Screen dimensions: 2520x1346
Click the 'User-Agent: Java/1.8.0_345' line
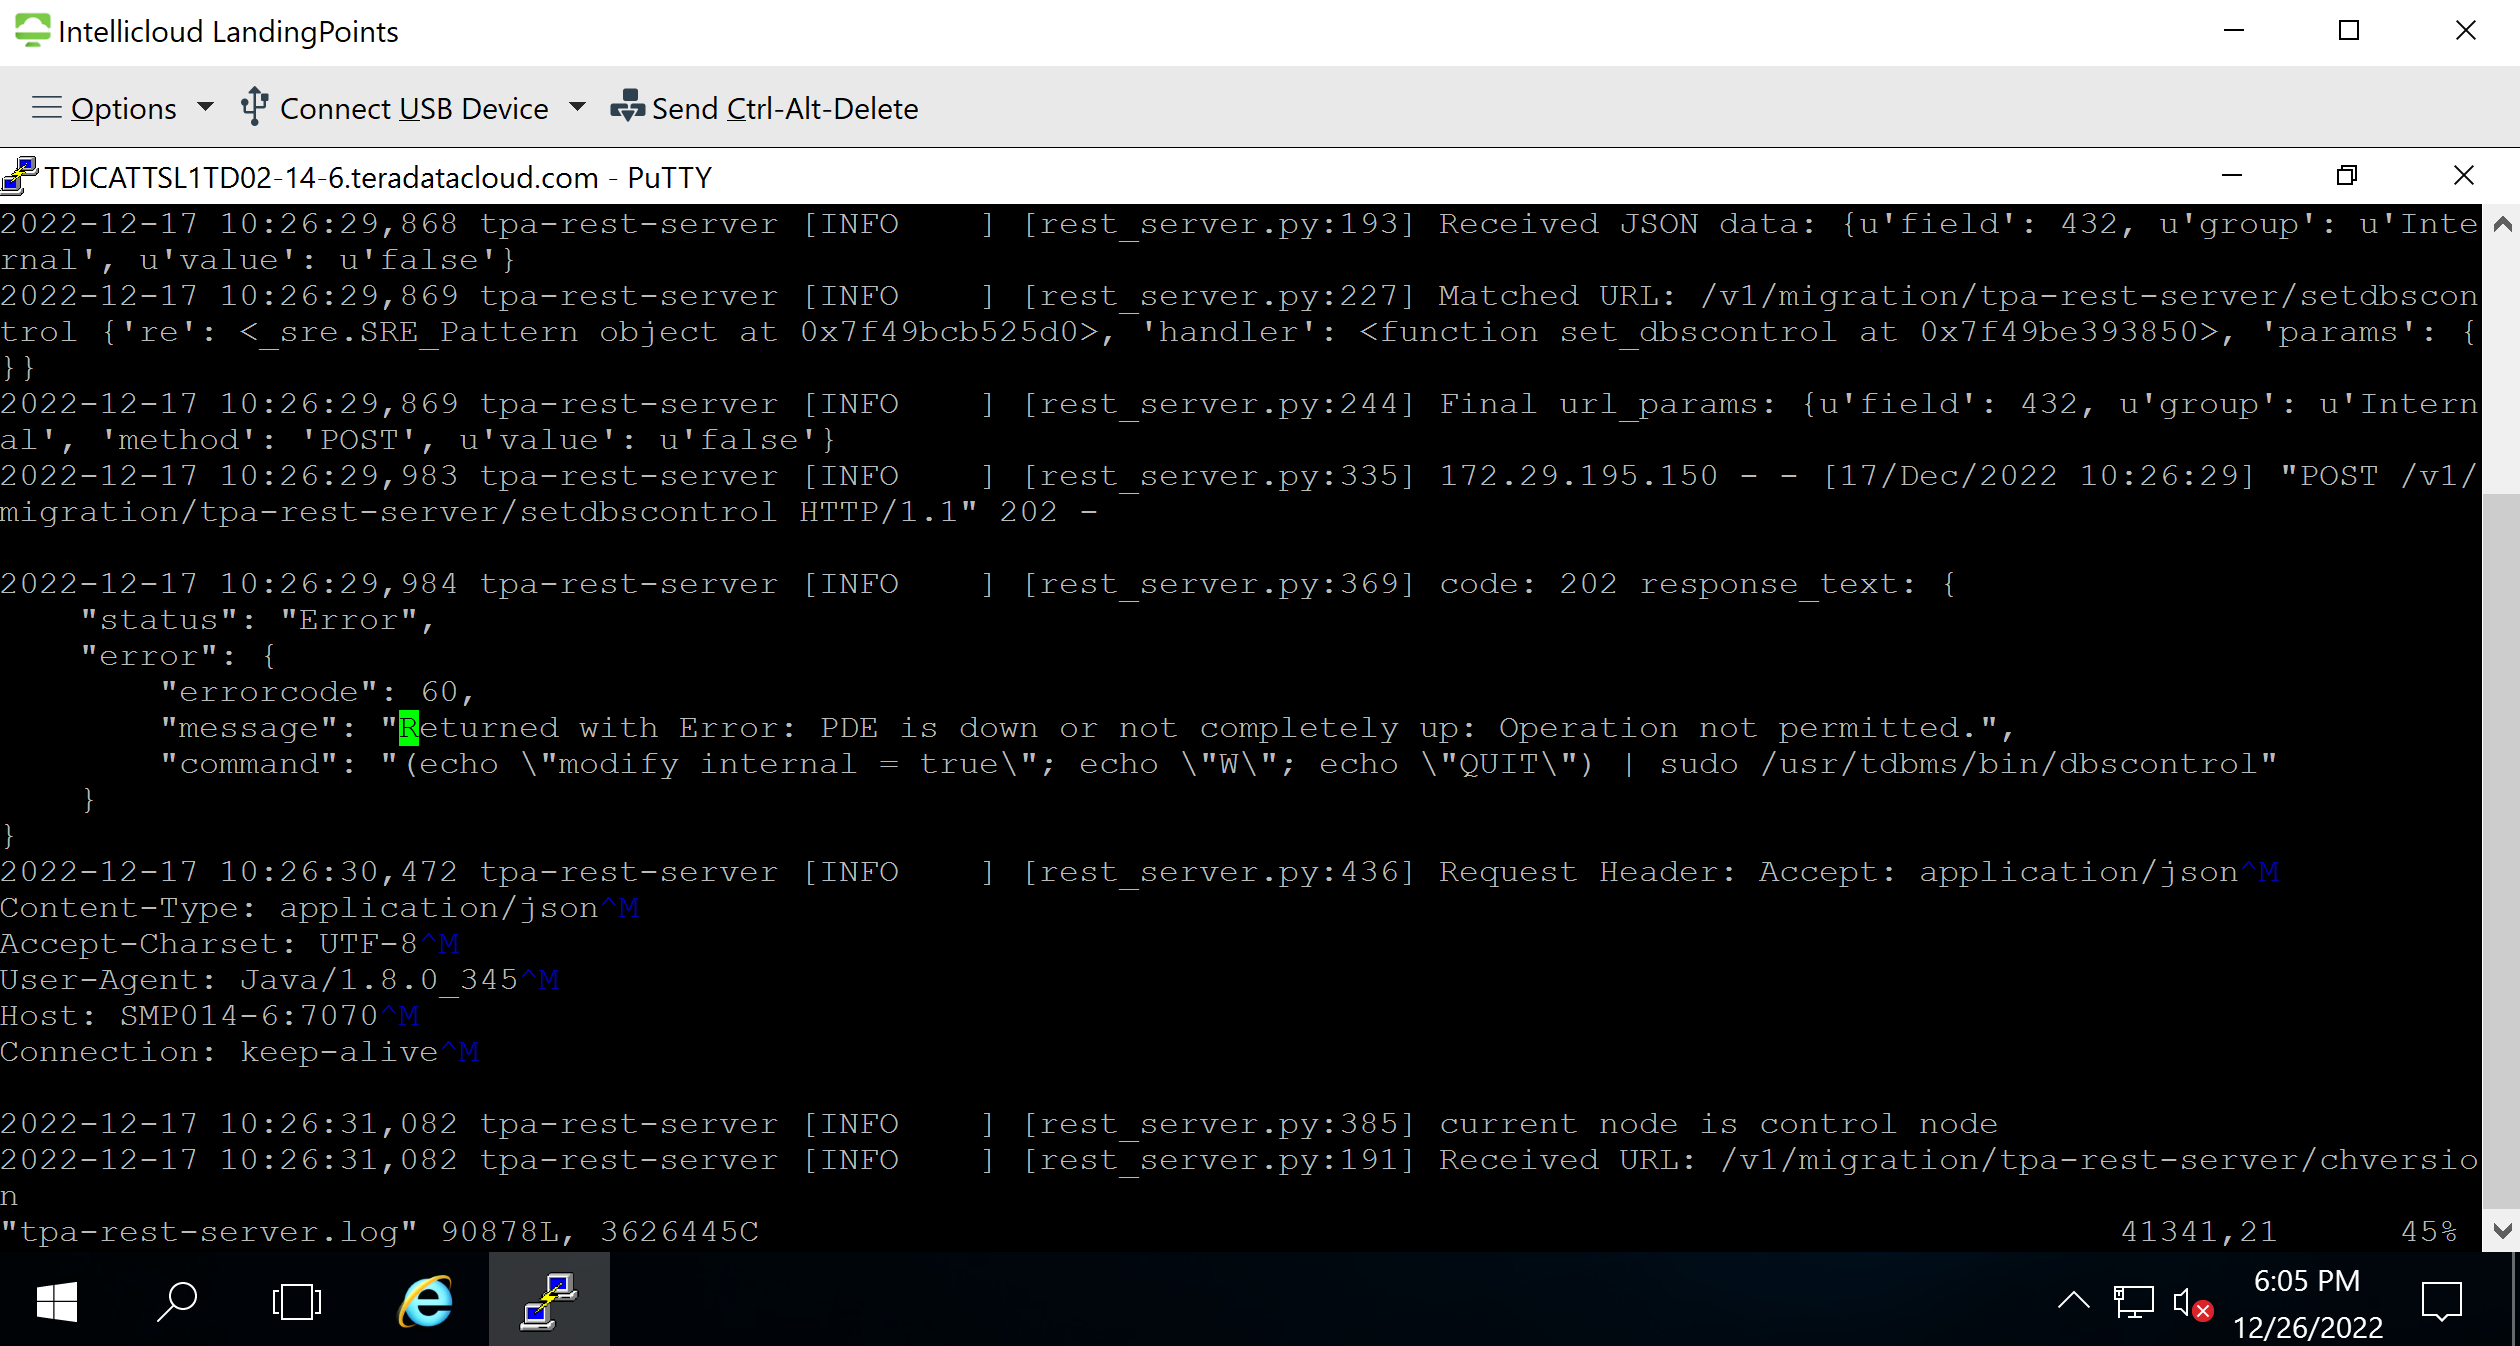279,980
